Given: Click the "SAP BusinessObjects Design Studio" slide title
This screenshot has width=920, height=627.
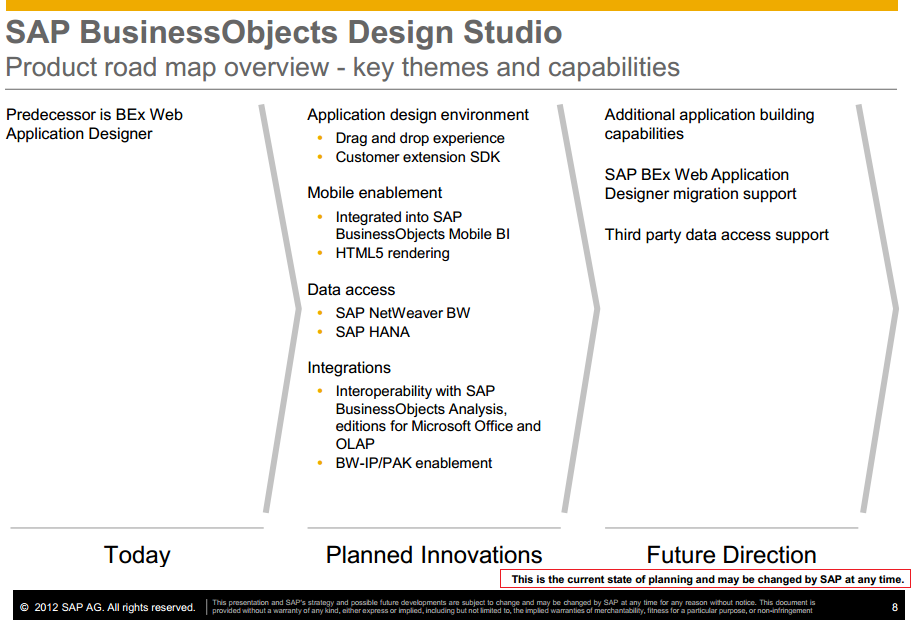Looking at the screenshot, I should 284,32.
